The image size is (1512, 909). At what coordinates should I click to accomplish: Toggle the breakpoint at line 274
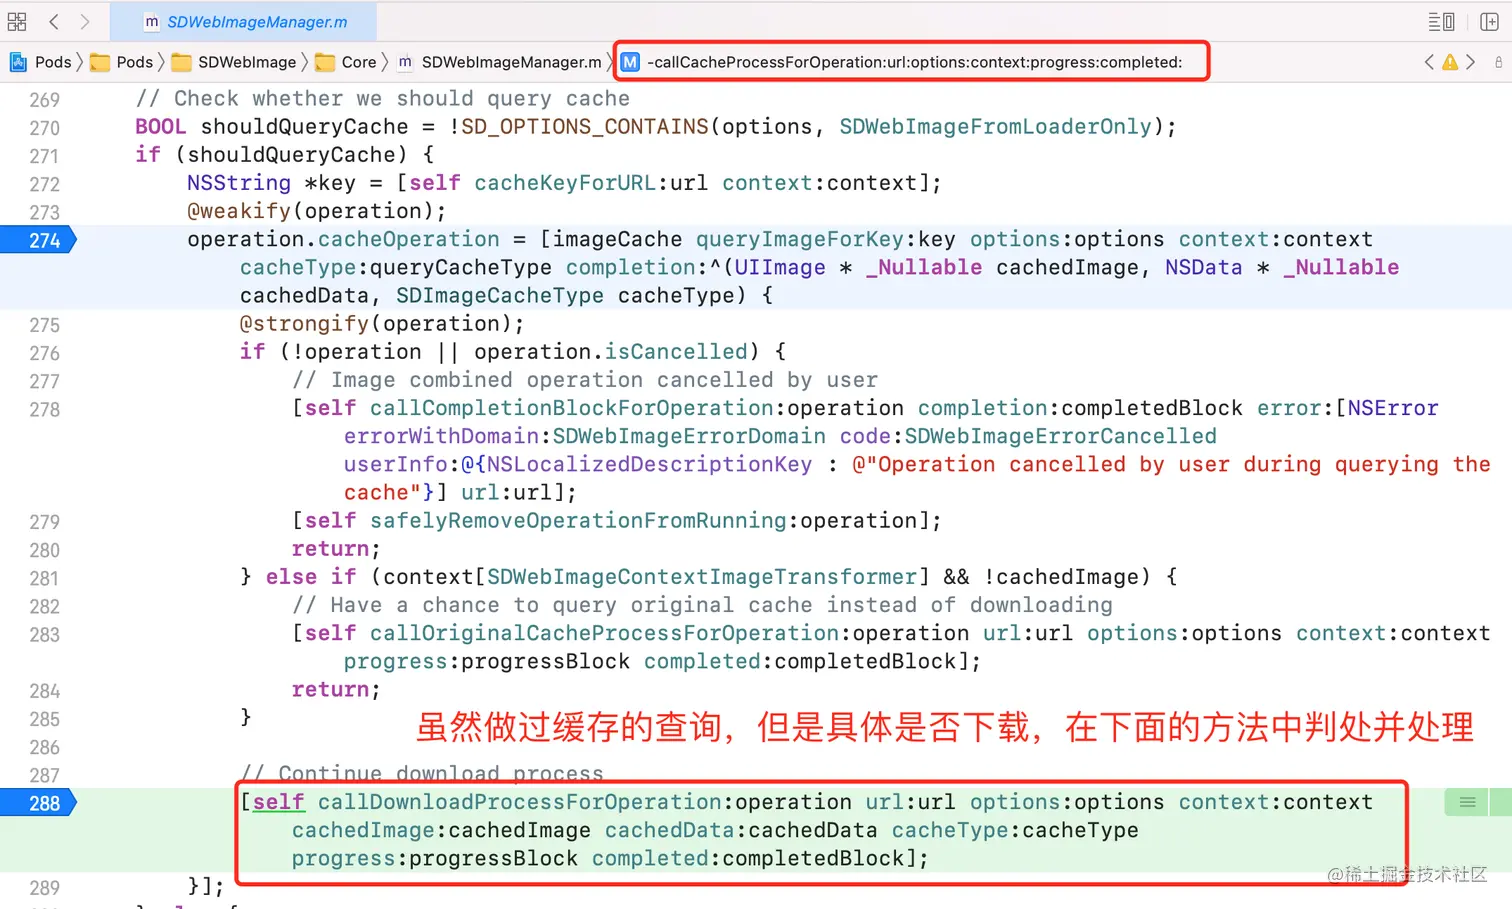click(39, 240)
